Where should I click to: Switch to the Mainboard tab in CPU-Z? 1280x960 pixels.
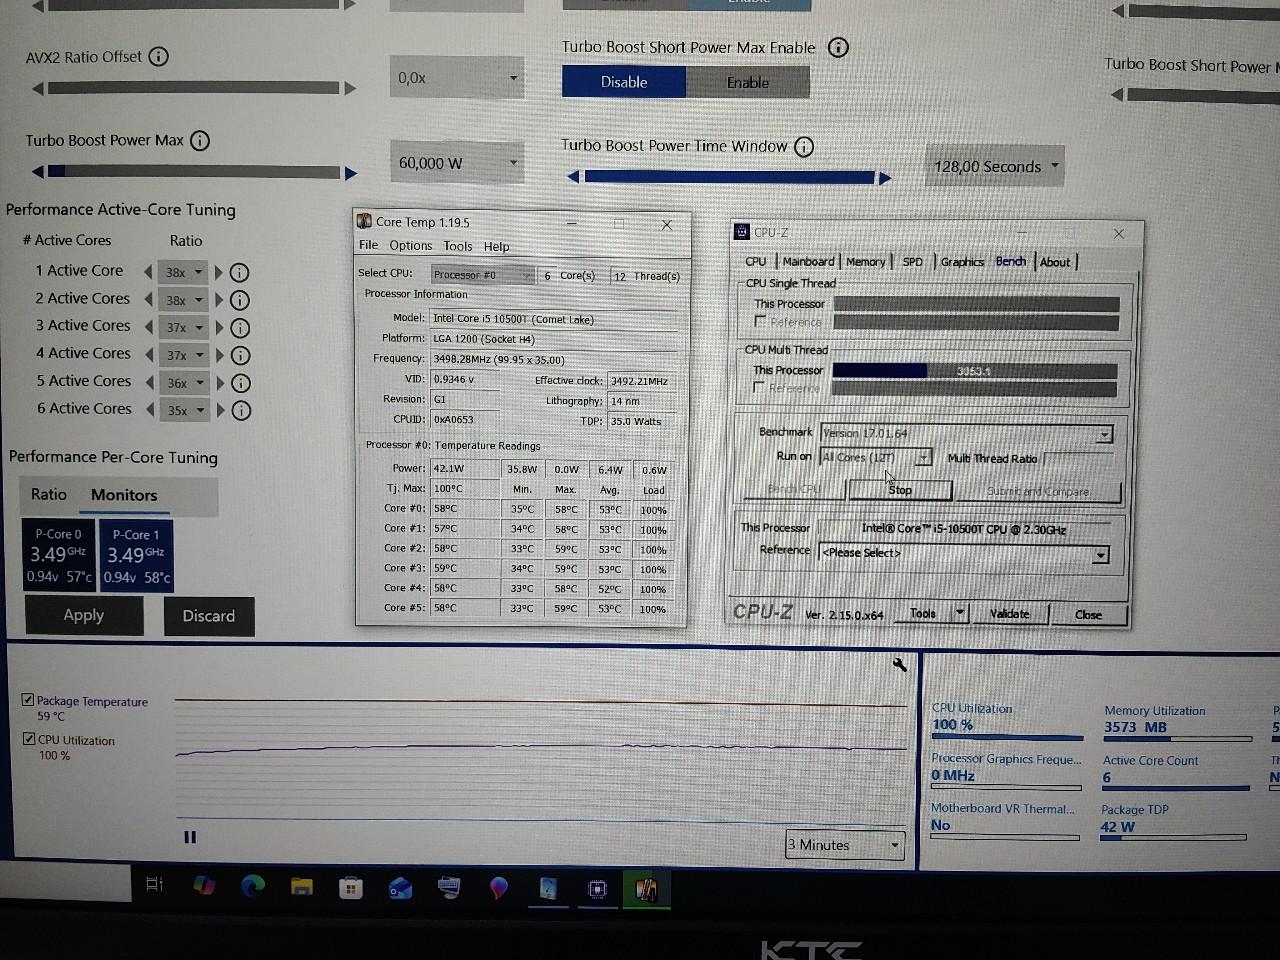pos(808,261)
